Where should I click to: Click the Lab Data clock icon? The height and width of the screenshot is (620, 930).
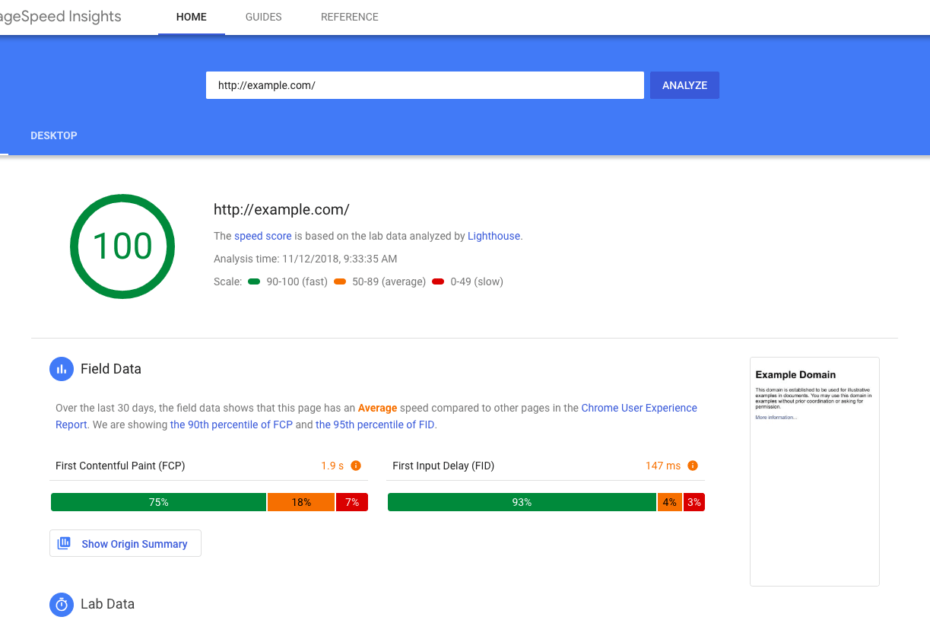tap(61, 604)
